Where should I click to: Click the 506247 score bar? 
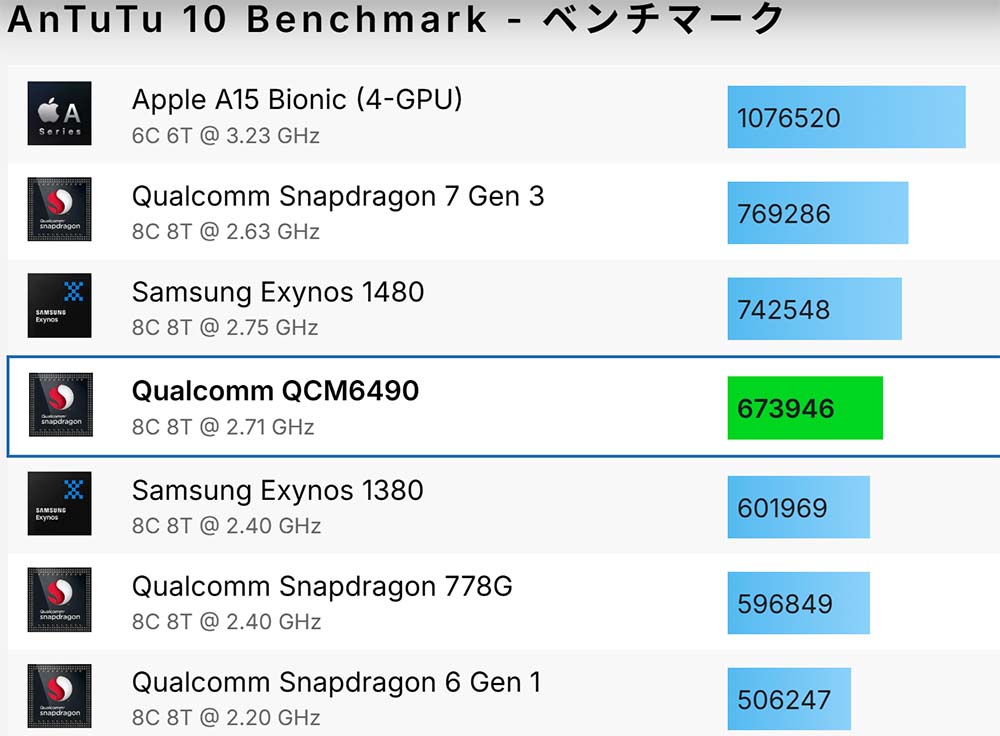pyautogui.click(x=789, y=698)
